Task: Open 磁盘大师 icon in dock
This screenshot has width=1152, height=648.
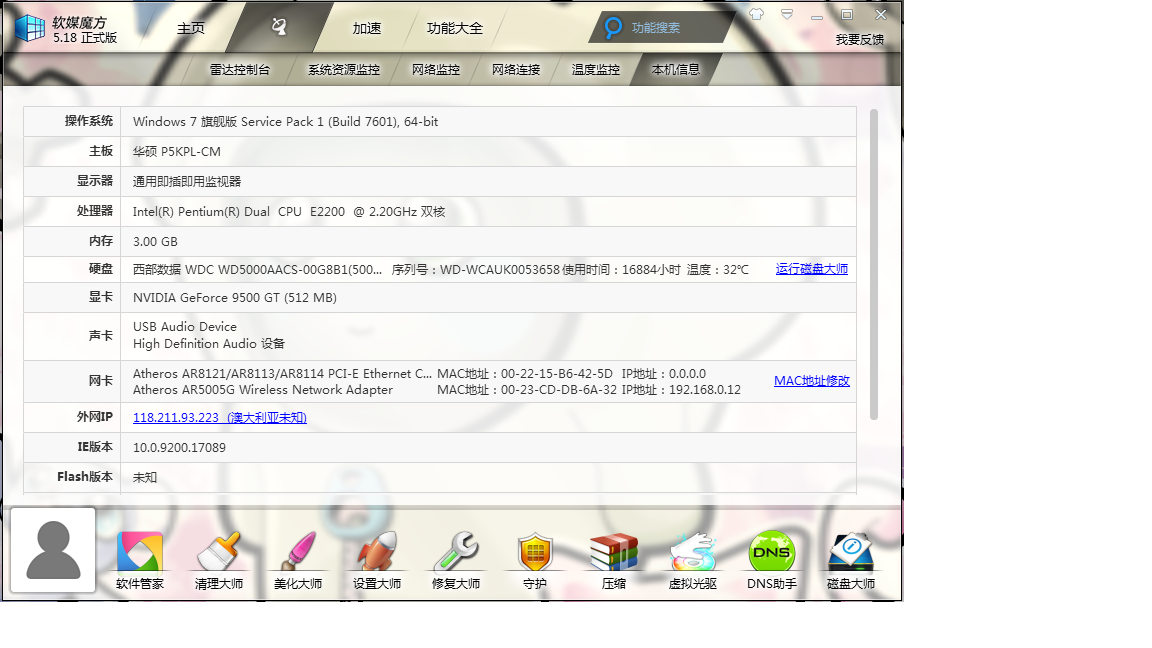Action: [x=850, y=560]
